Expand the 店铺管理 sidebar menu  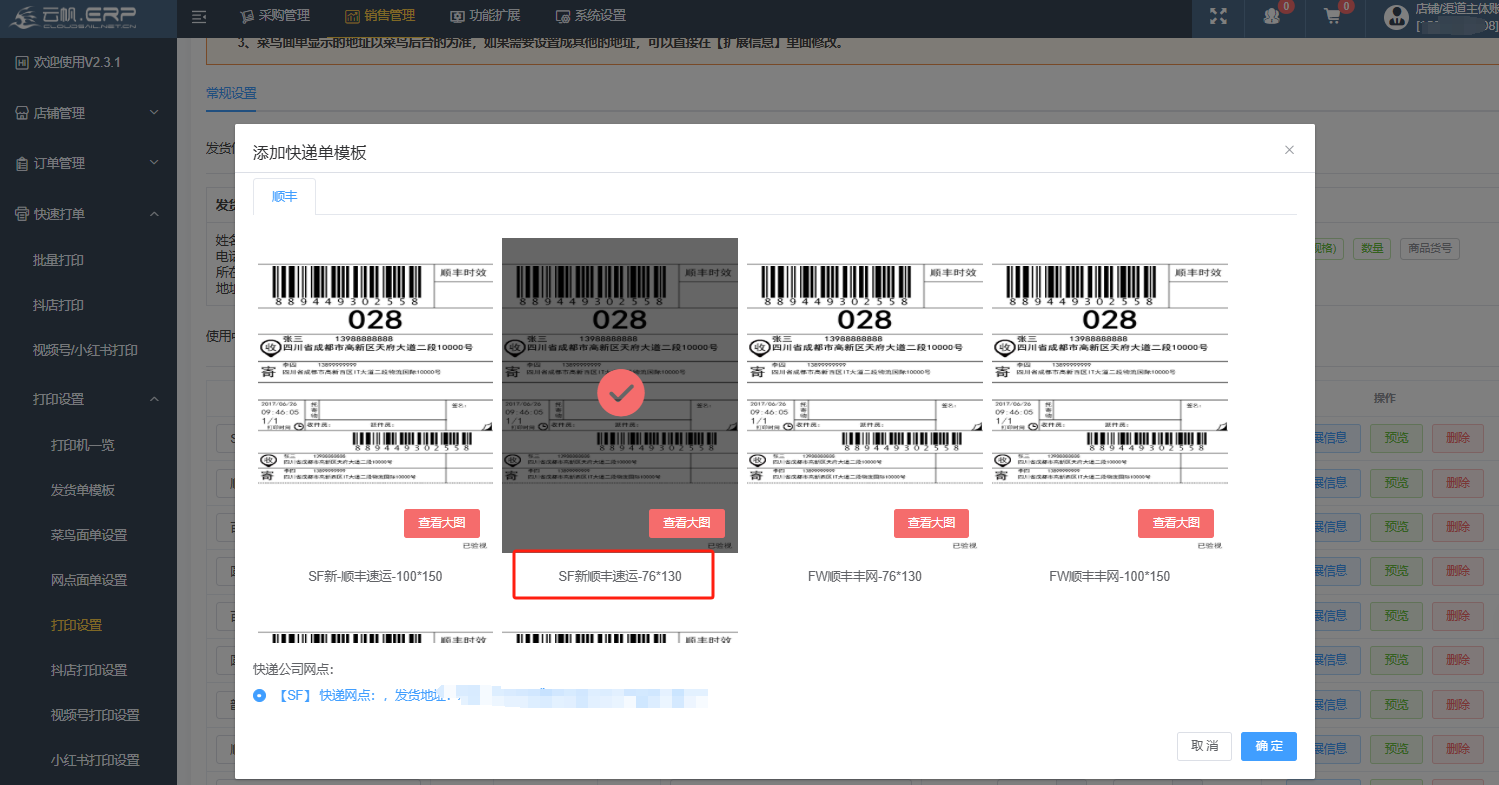coord(88,113)
